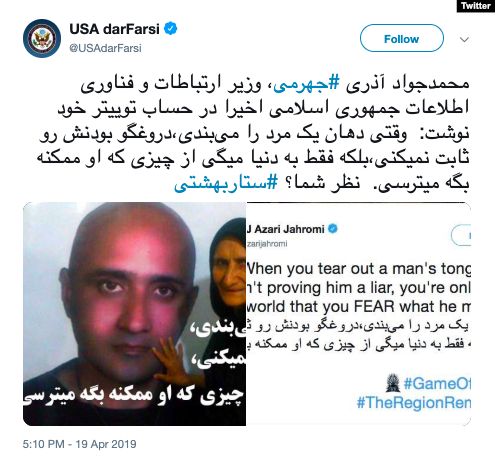Click the Twitter label in corner
The image size is (495, 457).
476,6
